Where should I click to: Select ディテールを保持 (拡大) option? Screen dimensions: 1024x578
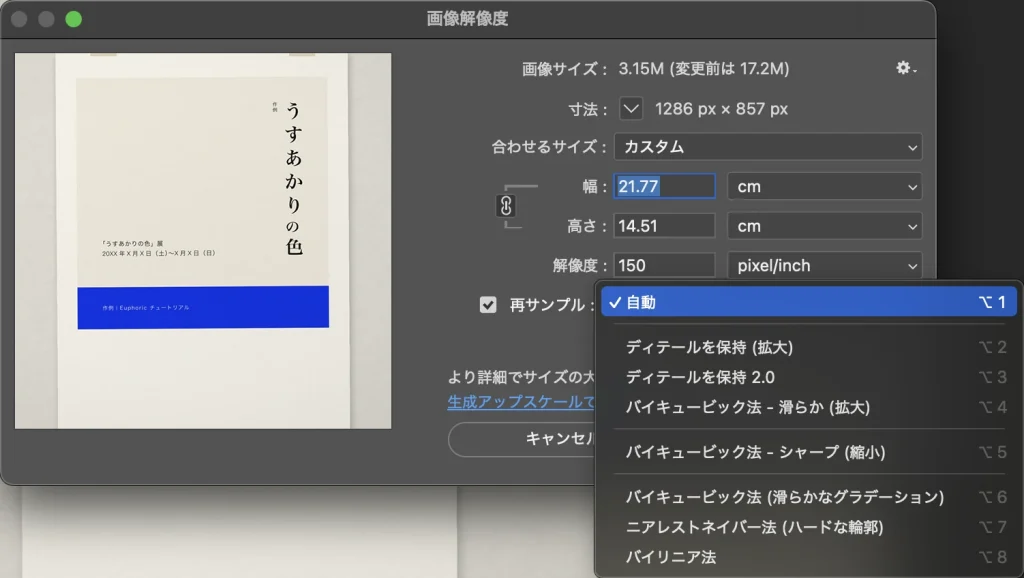808,347
